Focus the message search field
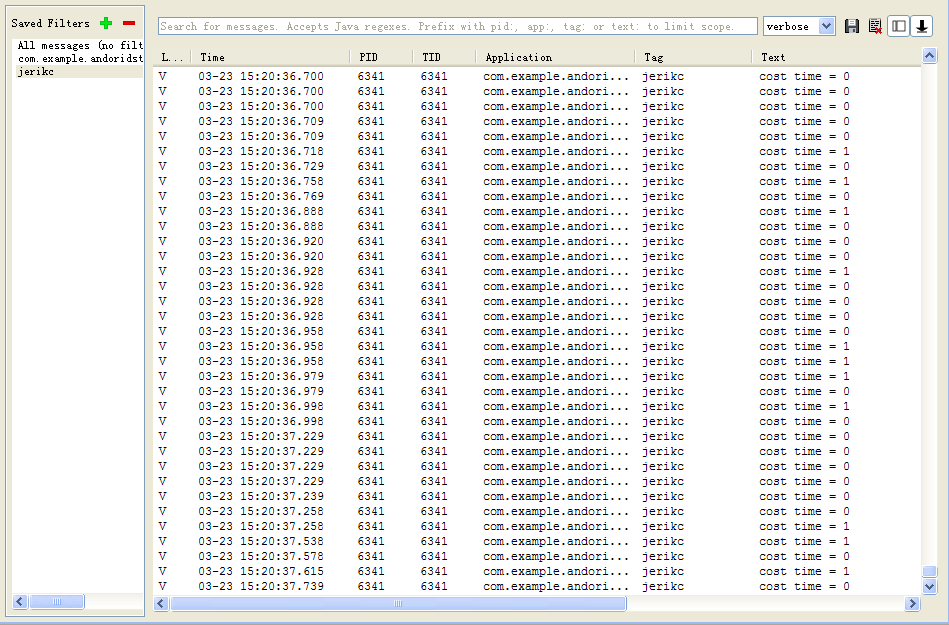 (458, 26)
